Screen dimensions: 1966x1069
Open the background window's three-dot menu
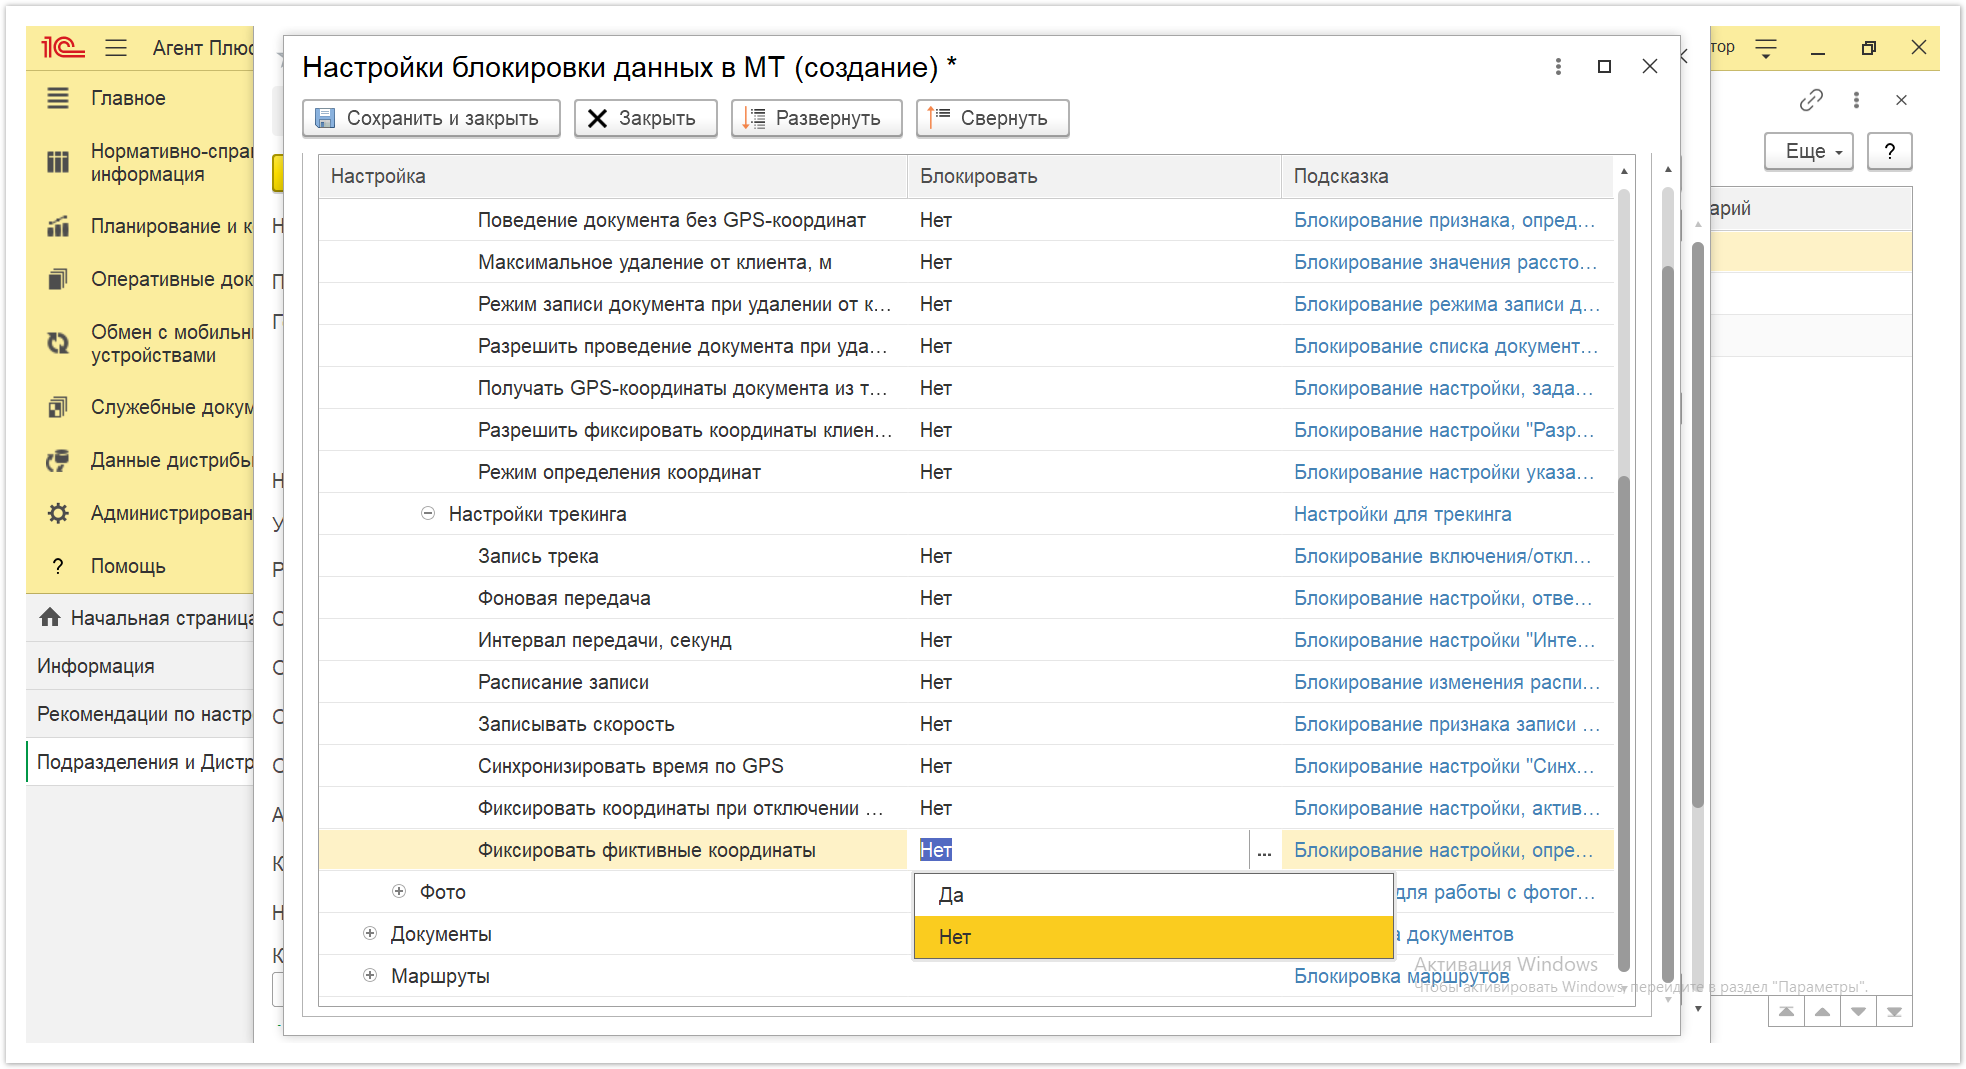pos(1856,100)
